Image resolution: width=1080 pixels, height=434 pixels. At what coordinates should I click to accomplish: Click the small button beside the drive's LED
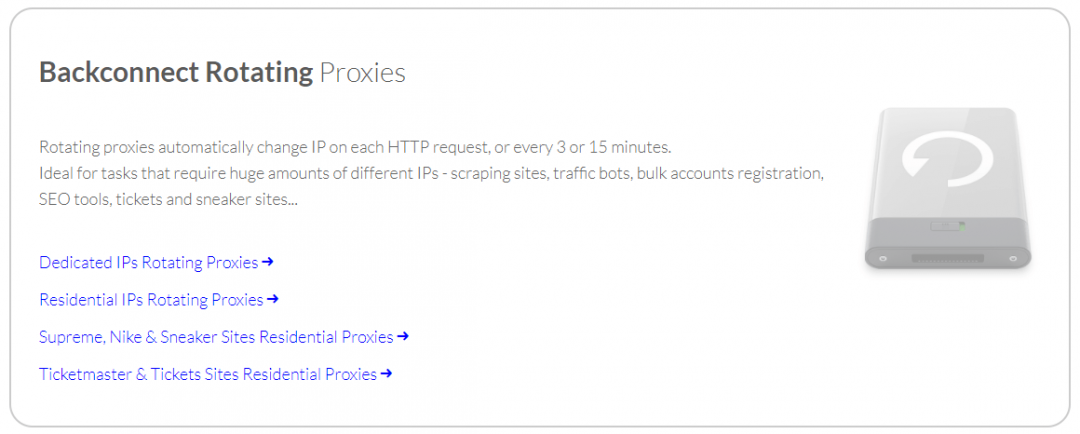[x=943, y=226]
